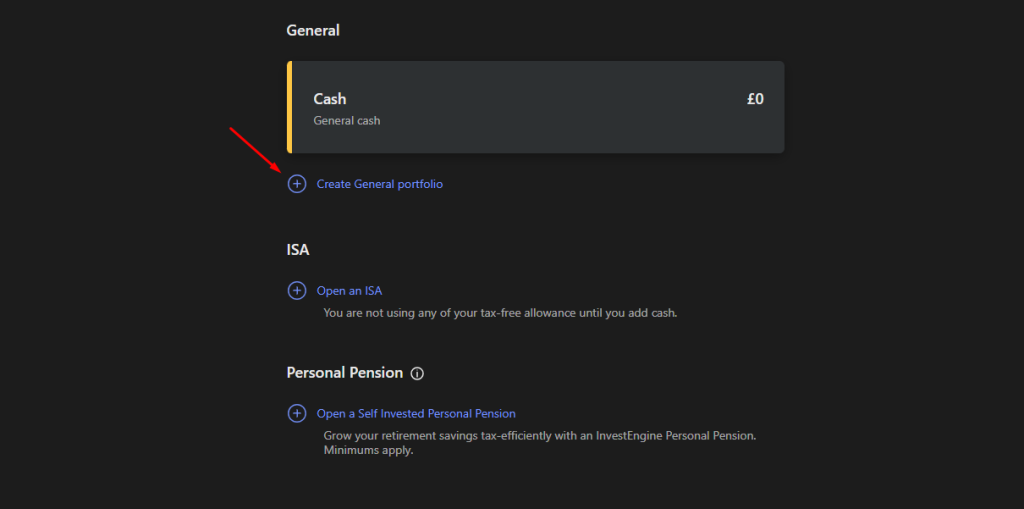Click the ISA section heading
The width and height of the screenshot is (1024, 509).
[298, 250]
